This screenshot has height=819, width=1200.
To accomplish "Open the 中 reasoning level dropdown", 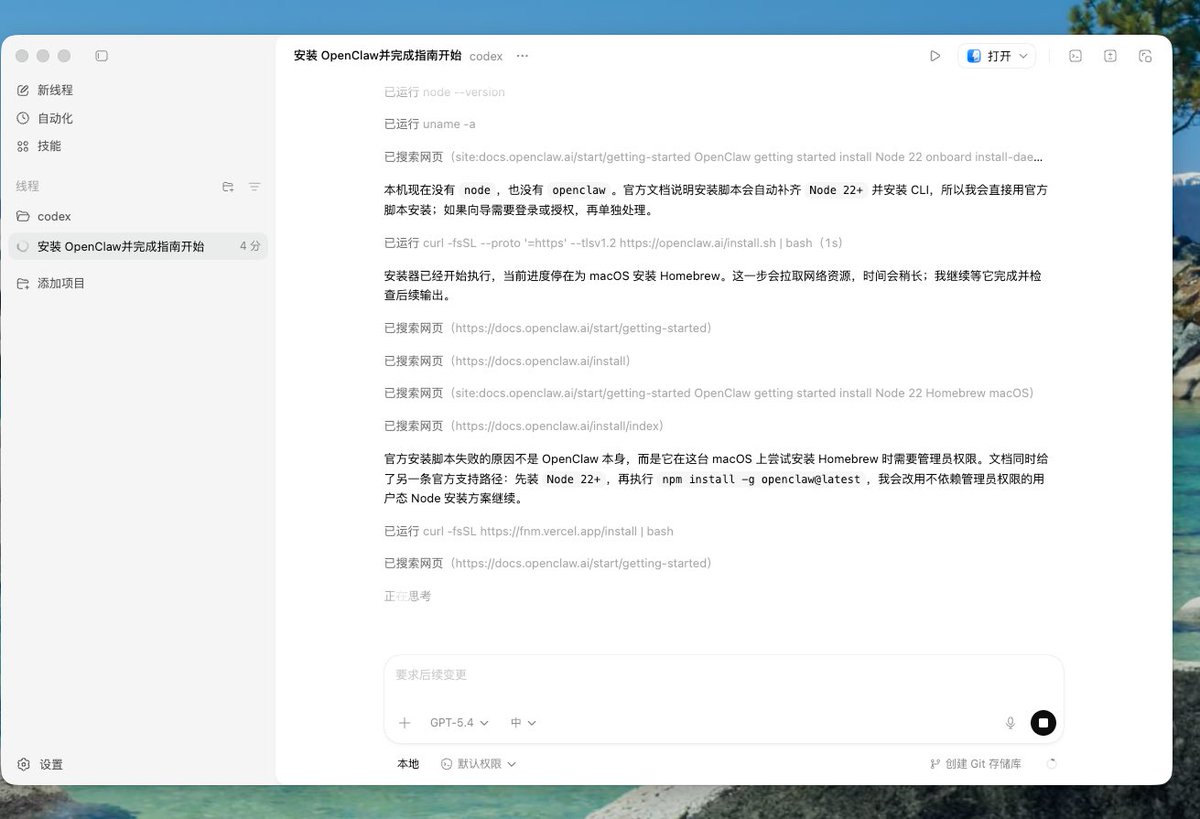I will pos(523,722).
